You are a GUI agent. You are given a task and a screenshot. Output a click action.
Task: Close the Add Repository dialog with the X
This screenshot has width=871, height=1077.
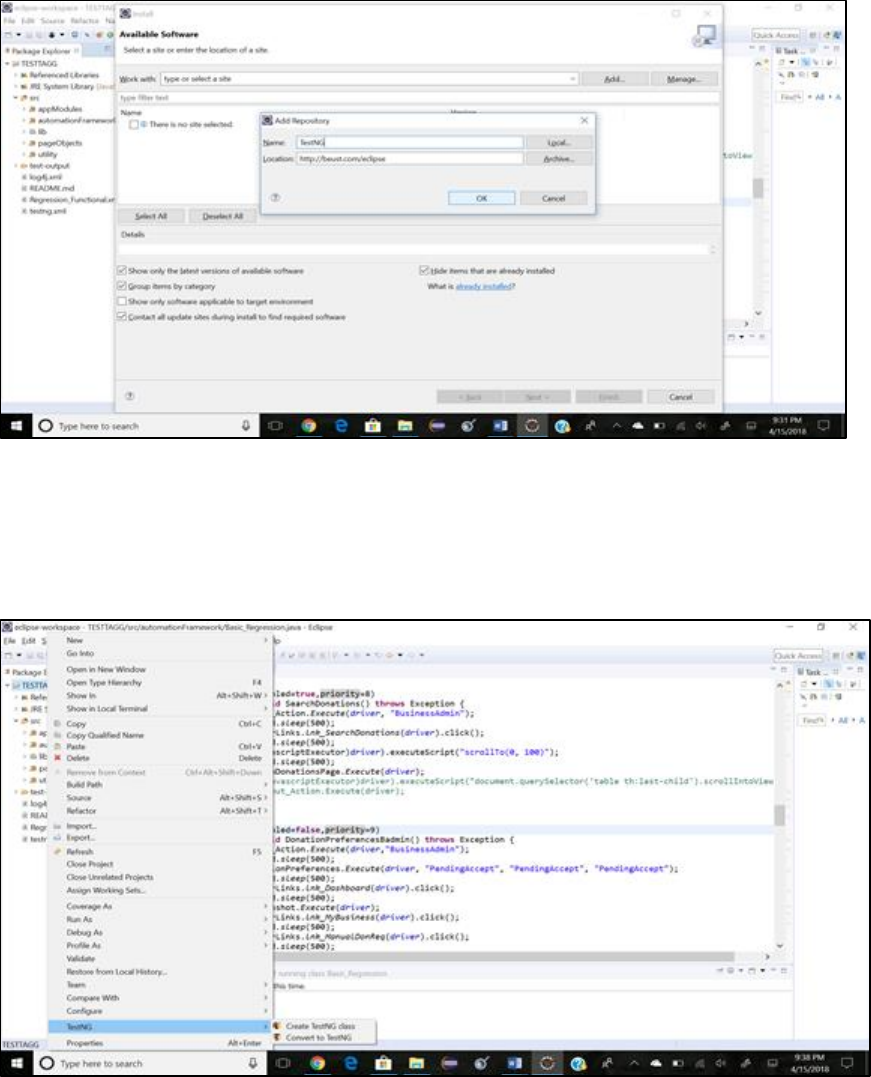pos(585,120)
